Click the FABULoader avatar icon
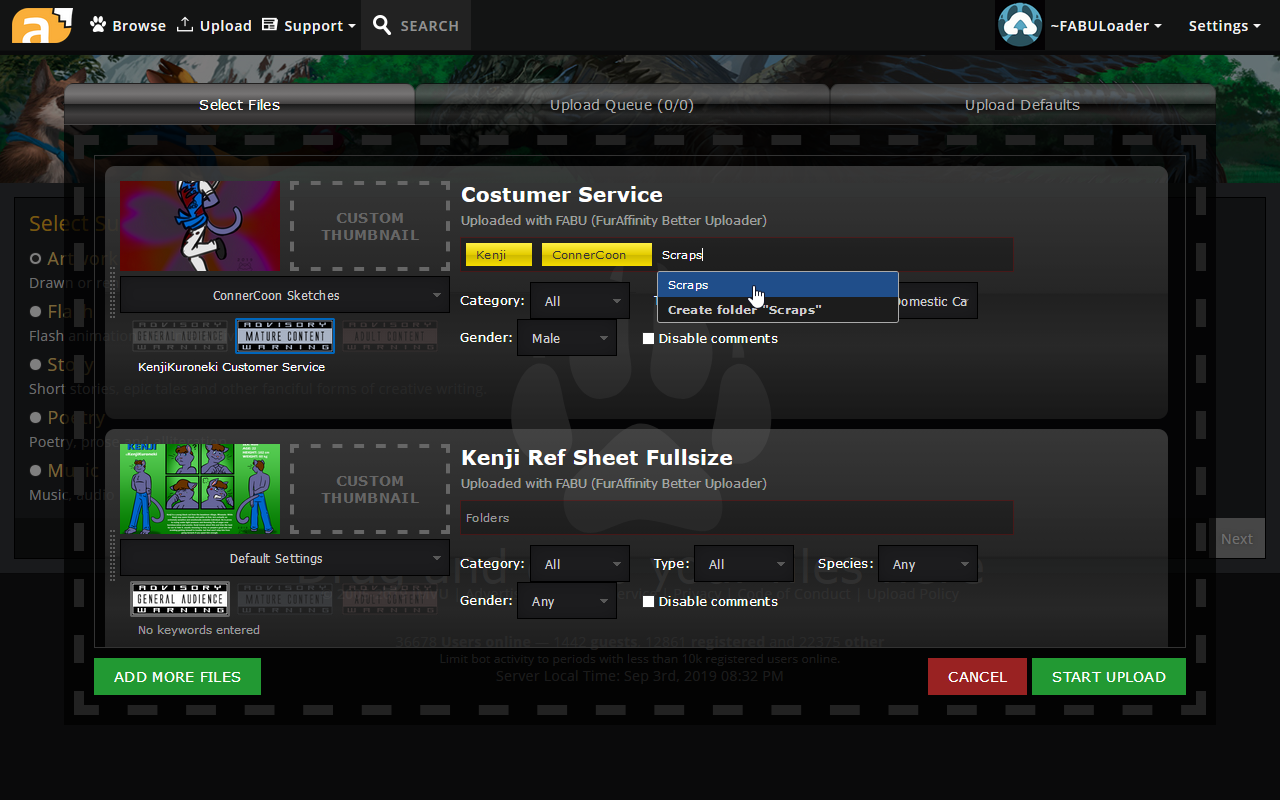This screenshot has width=1280, height=800. tap(1020, 25)
